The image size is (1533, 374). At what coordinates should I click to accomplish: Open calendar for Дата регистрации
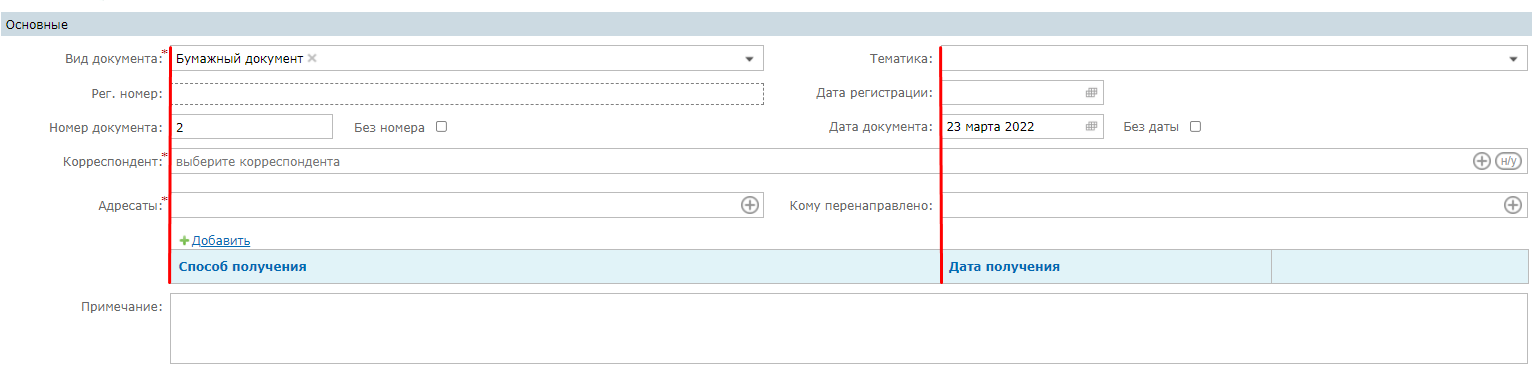point(1091,93)
